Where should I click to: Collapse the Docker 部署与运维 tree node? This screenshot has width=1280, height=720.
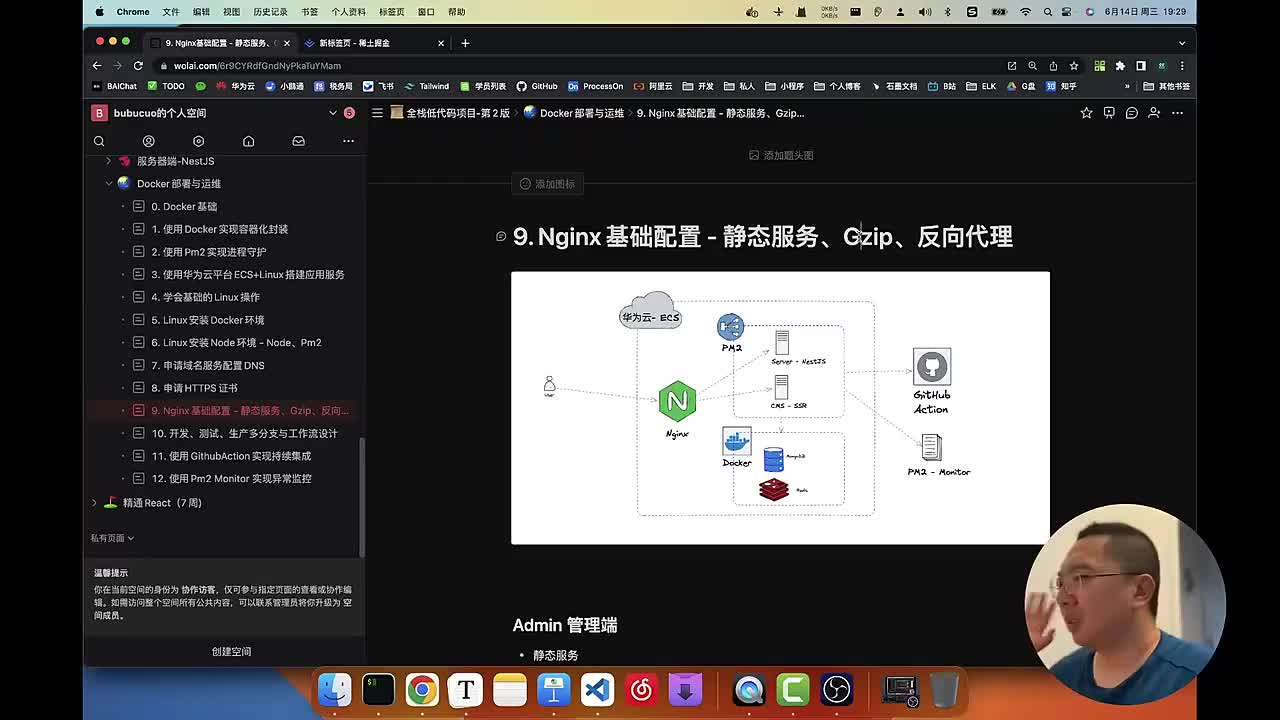coord(109,184)
